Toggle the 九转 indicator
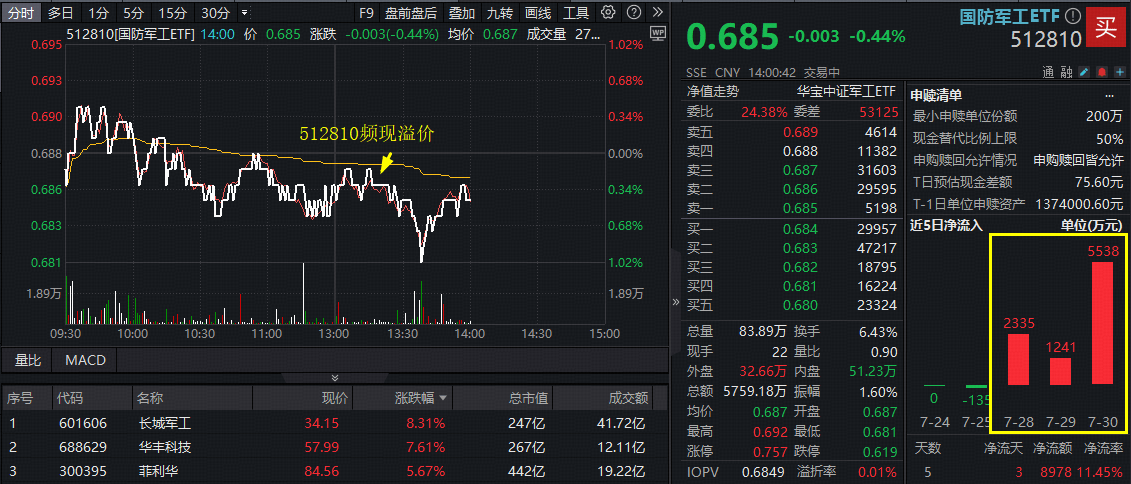Screen dimensions: 1131x484 tap(499, 12)
